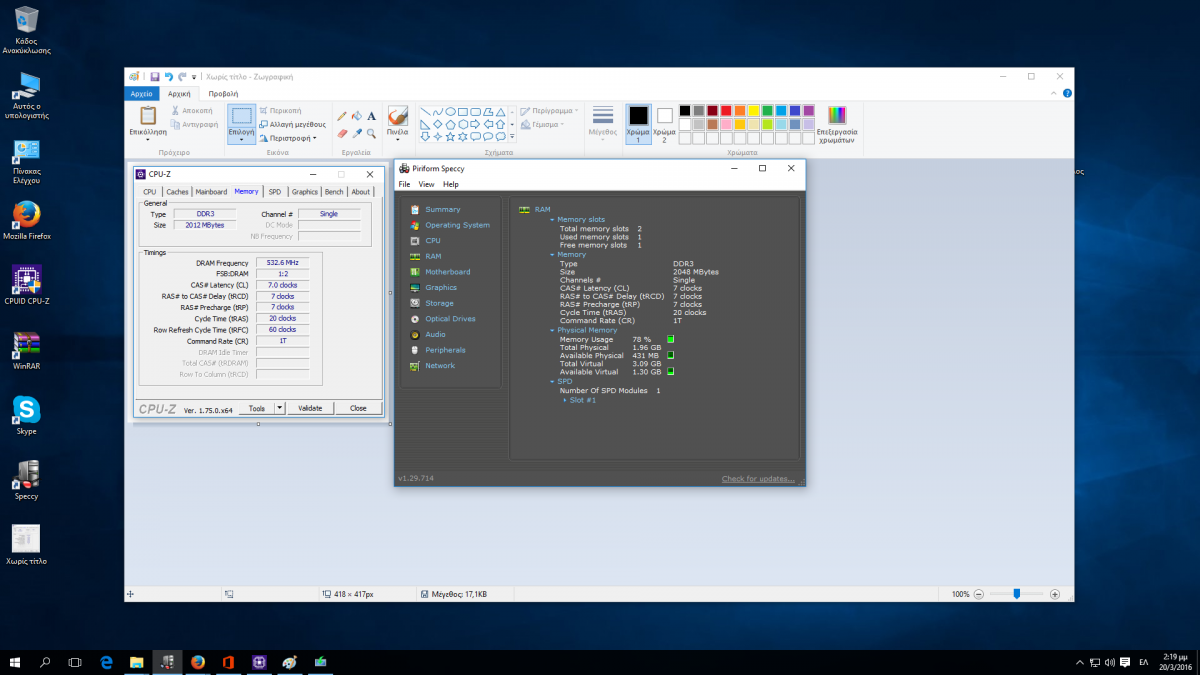Choose the Five-point star shape
The image size is (1200, 675).
tap(450, 136)
